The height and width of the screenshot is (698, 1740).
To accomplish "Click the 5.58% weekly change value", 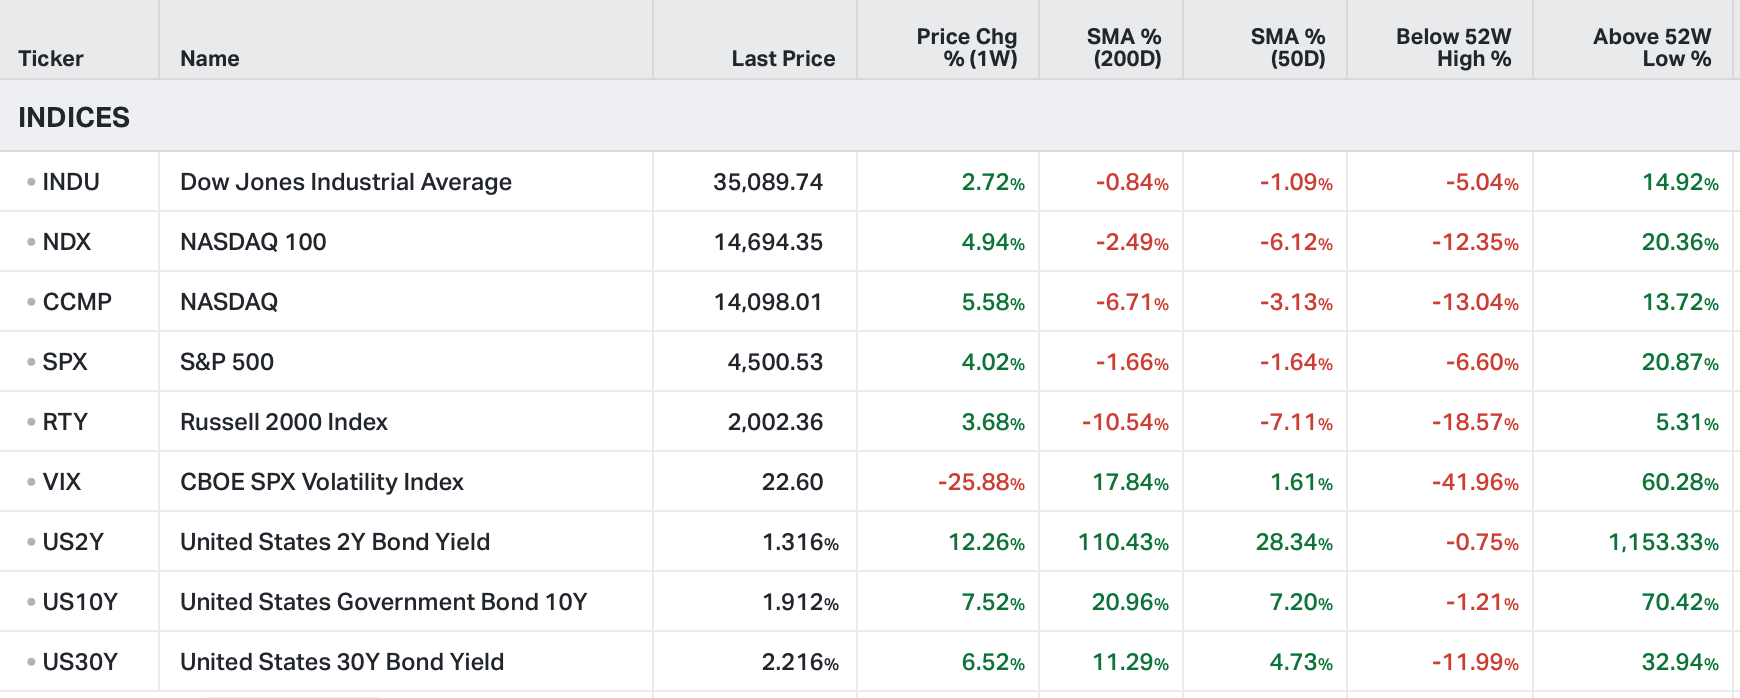I will (x=993, y=302).
